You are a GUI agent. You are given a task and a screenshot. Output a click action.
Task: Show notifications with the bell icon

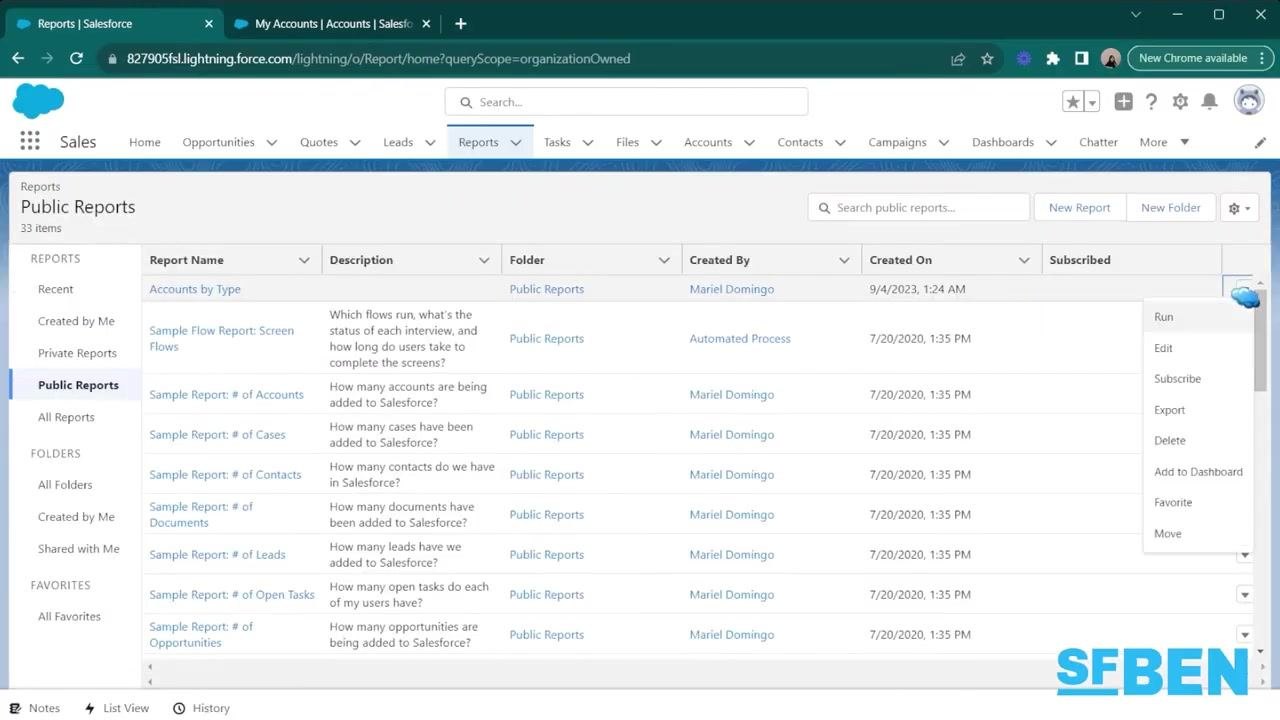(1209, 102)
